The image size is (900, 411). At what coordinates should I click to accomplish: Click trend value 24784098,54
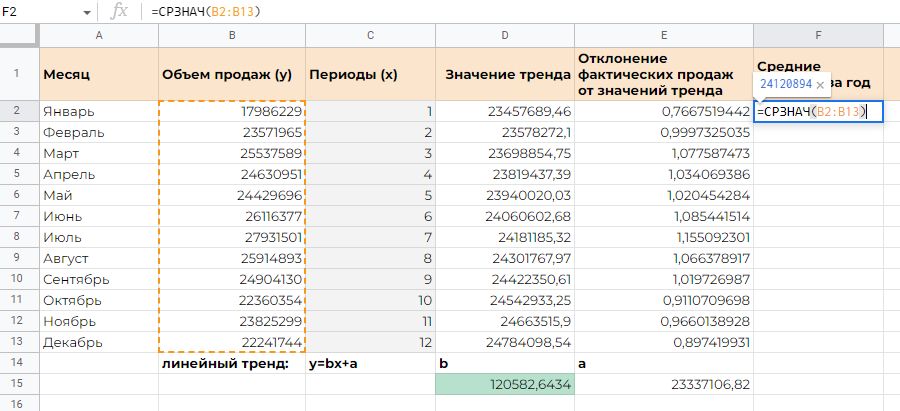[505, 342]
